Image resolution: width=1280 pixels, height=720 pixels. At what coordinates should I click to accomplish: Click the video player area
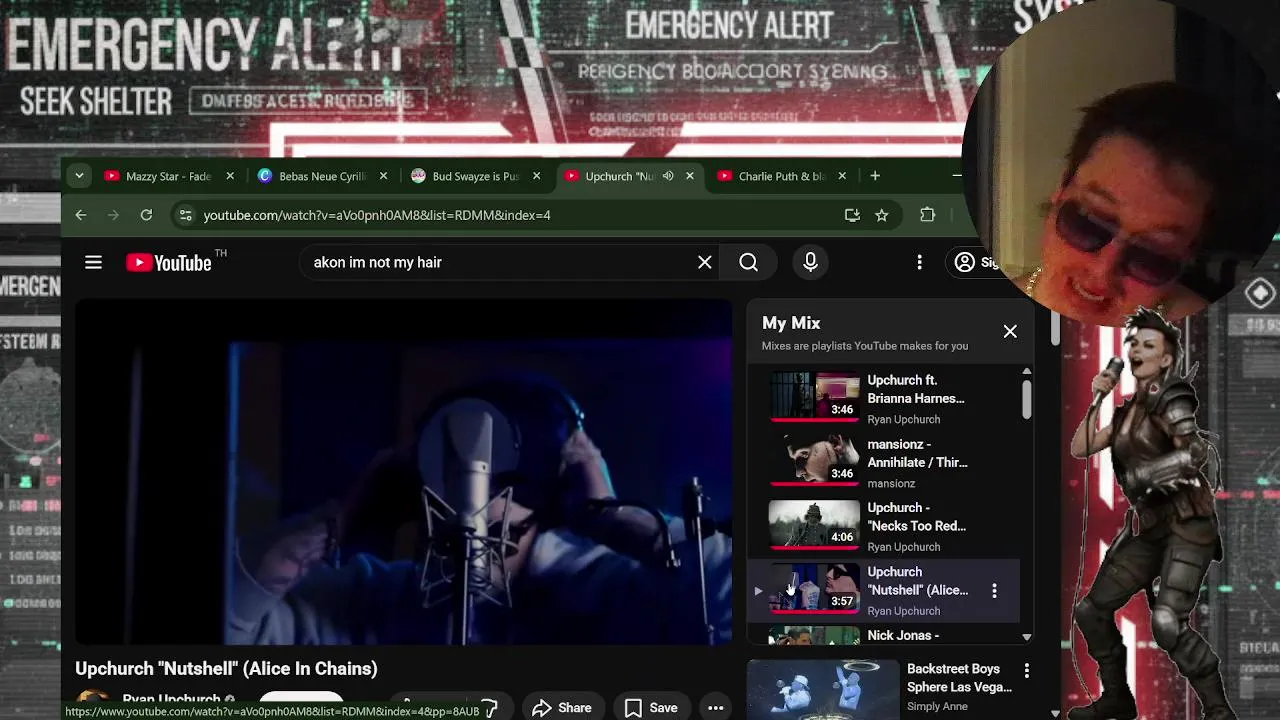point(404,472)
